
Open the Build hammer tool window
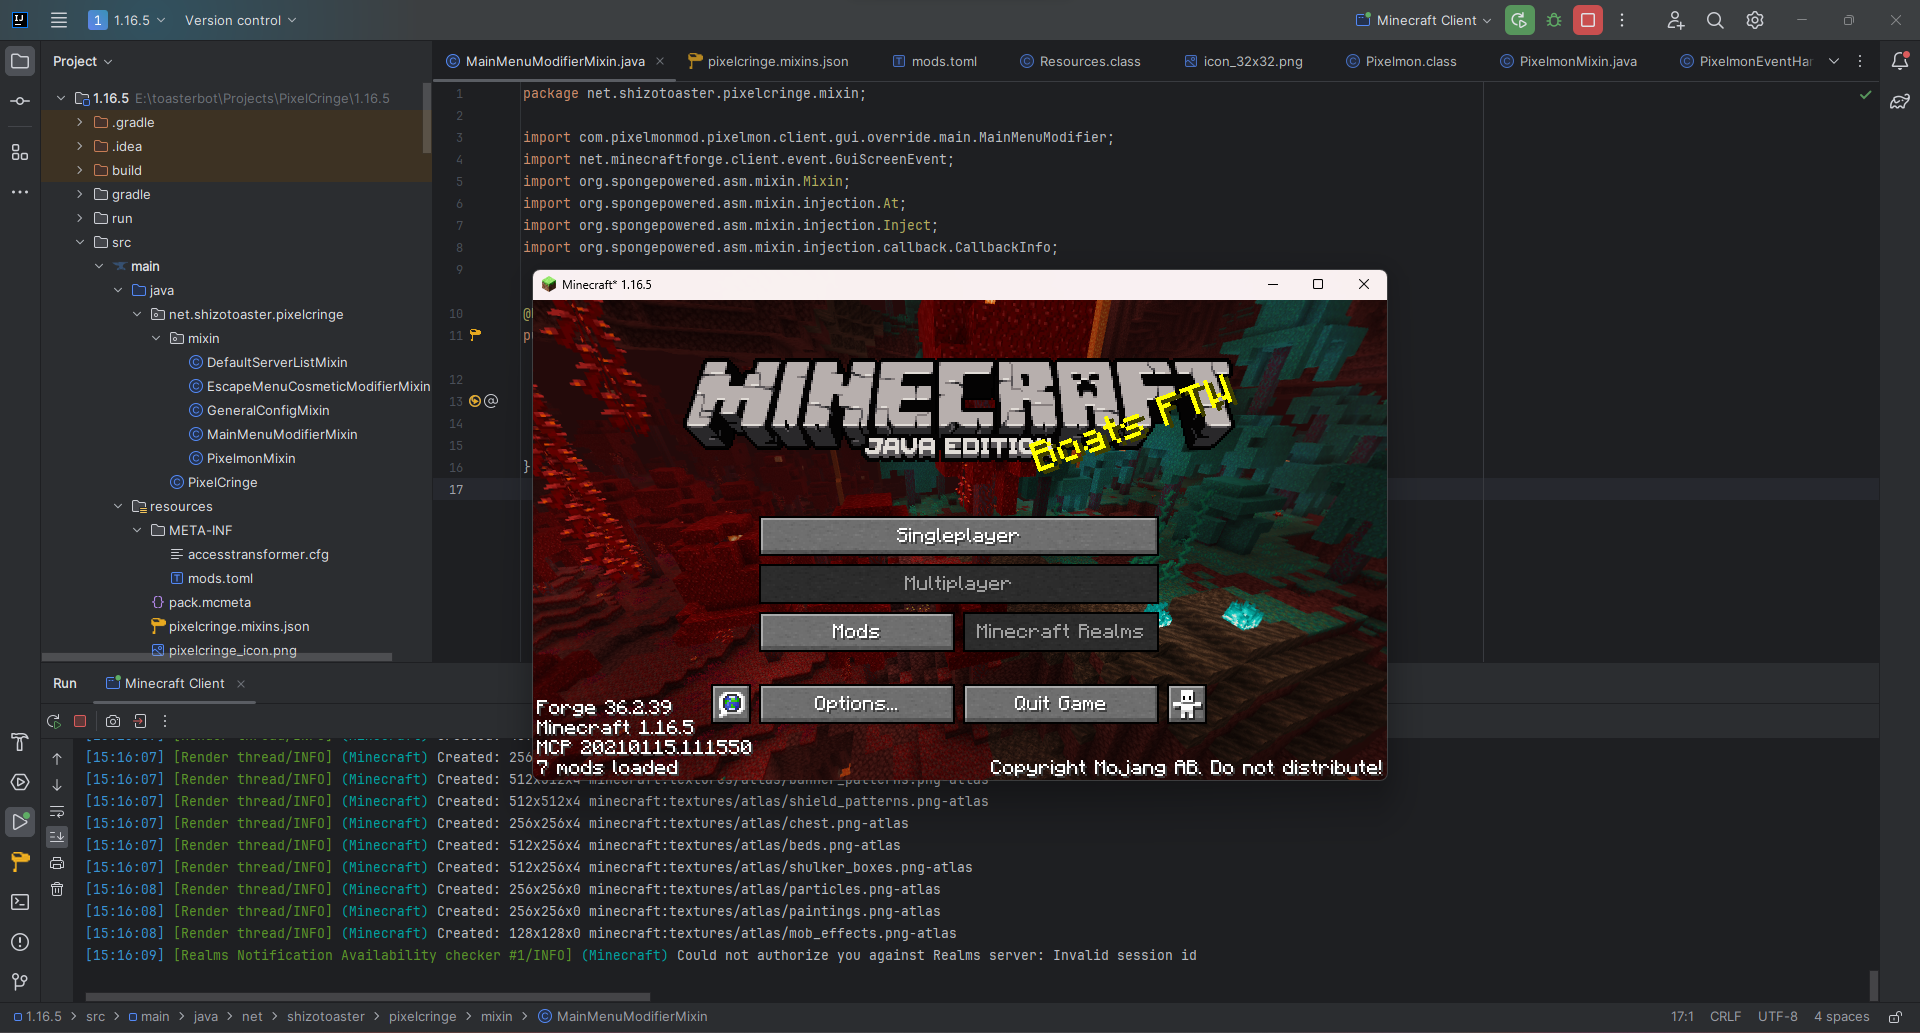[20, 742]
